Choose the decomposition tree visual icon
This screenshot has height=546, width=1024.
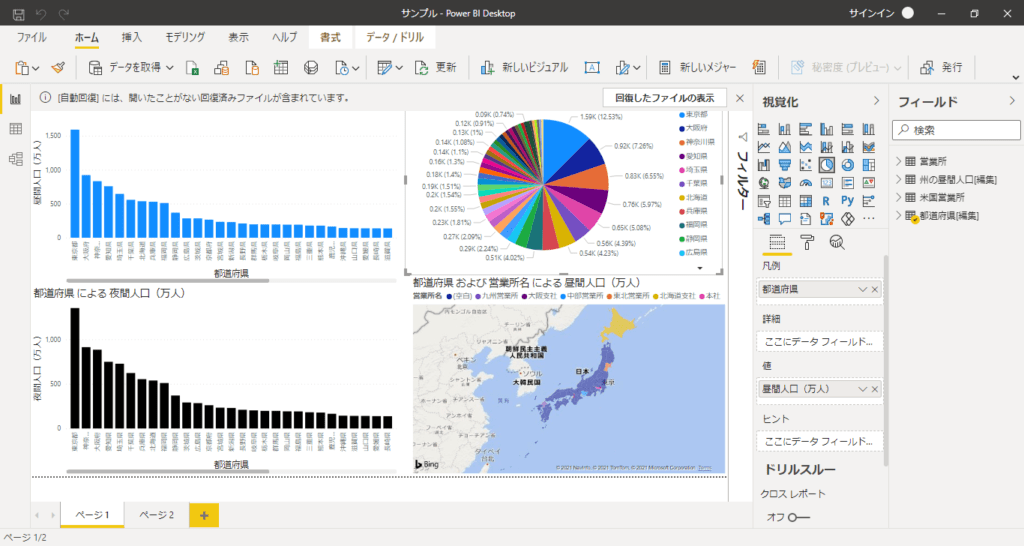click(763, 219)
